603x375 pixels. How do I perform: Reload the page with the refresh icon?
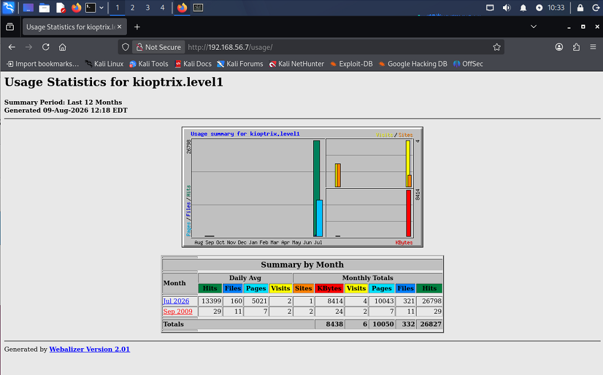pos(45,47)
